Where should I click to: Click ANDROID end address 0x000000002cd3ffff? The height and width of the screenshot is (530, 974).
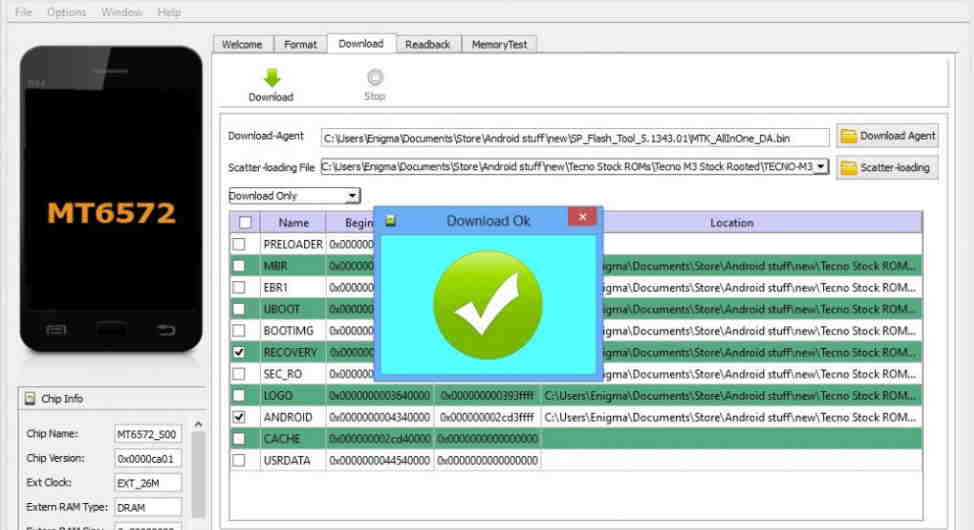coord(487,417)
